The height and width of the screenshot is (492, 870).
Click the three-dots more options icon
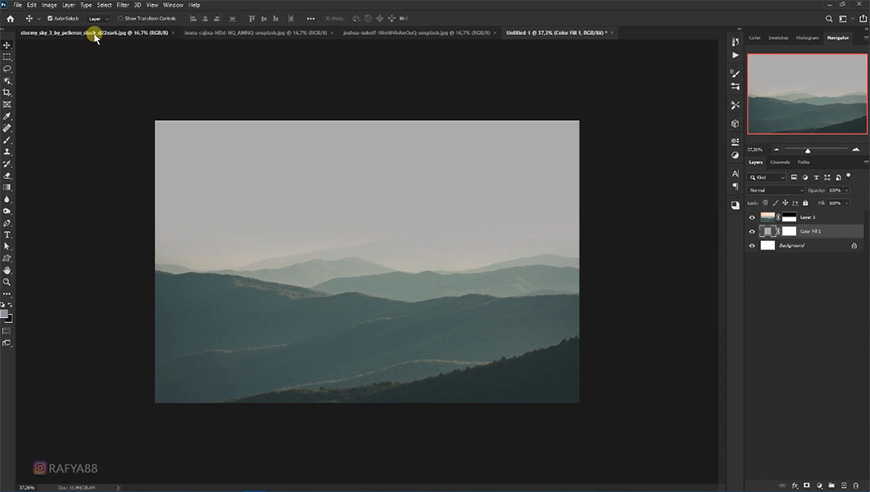click(311, 18)
